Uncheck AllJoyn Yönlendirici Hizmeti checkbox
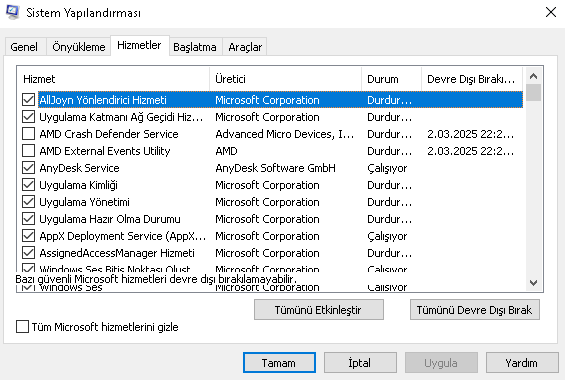This screenshot has height=380, width=565. click(28, 100)
